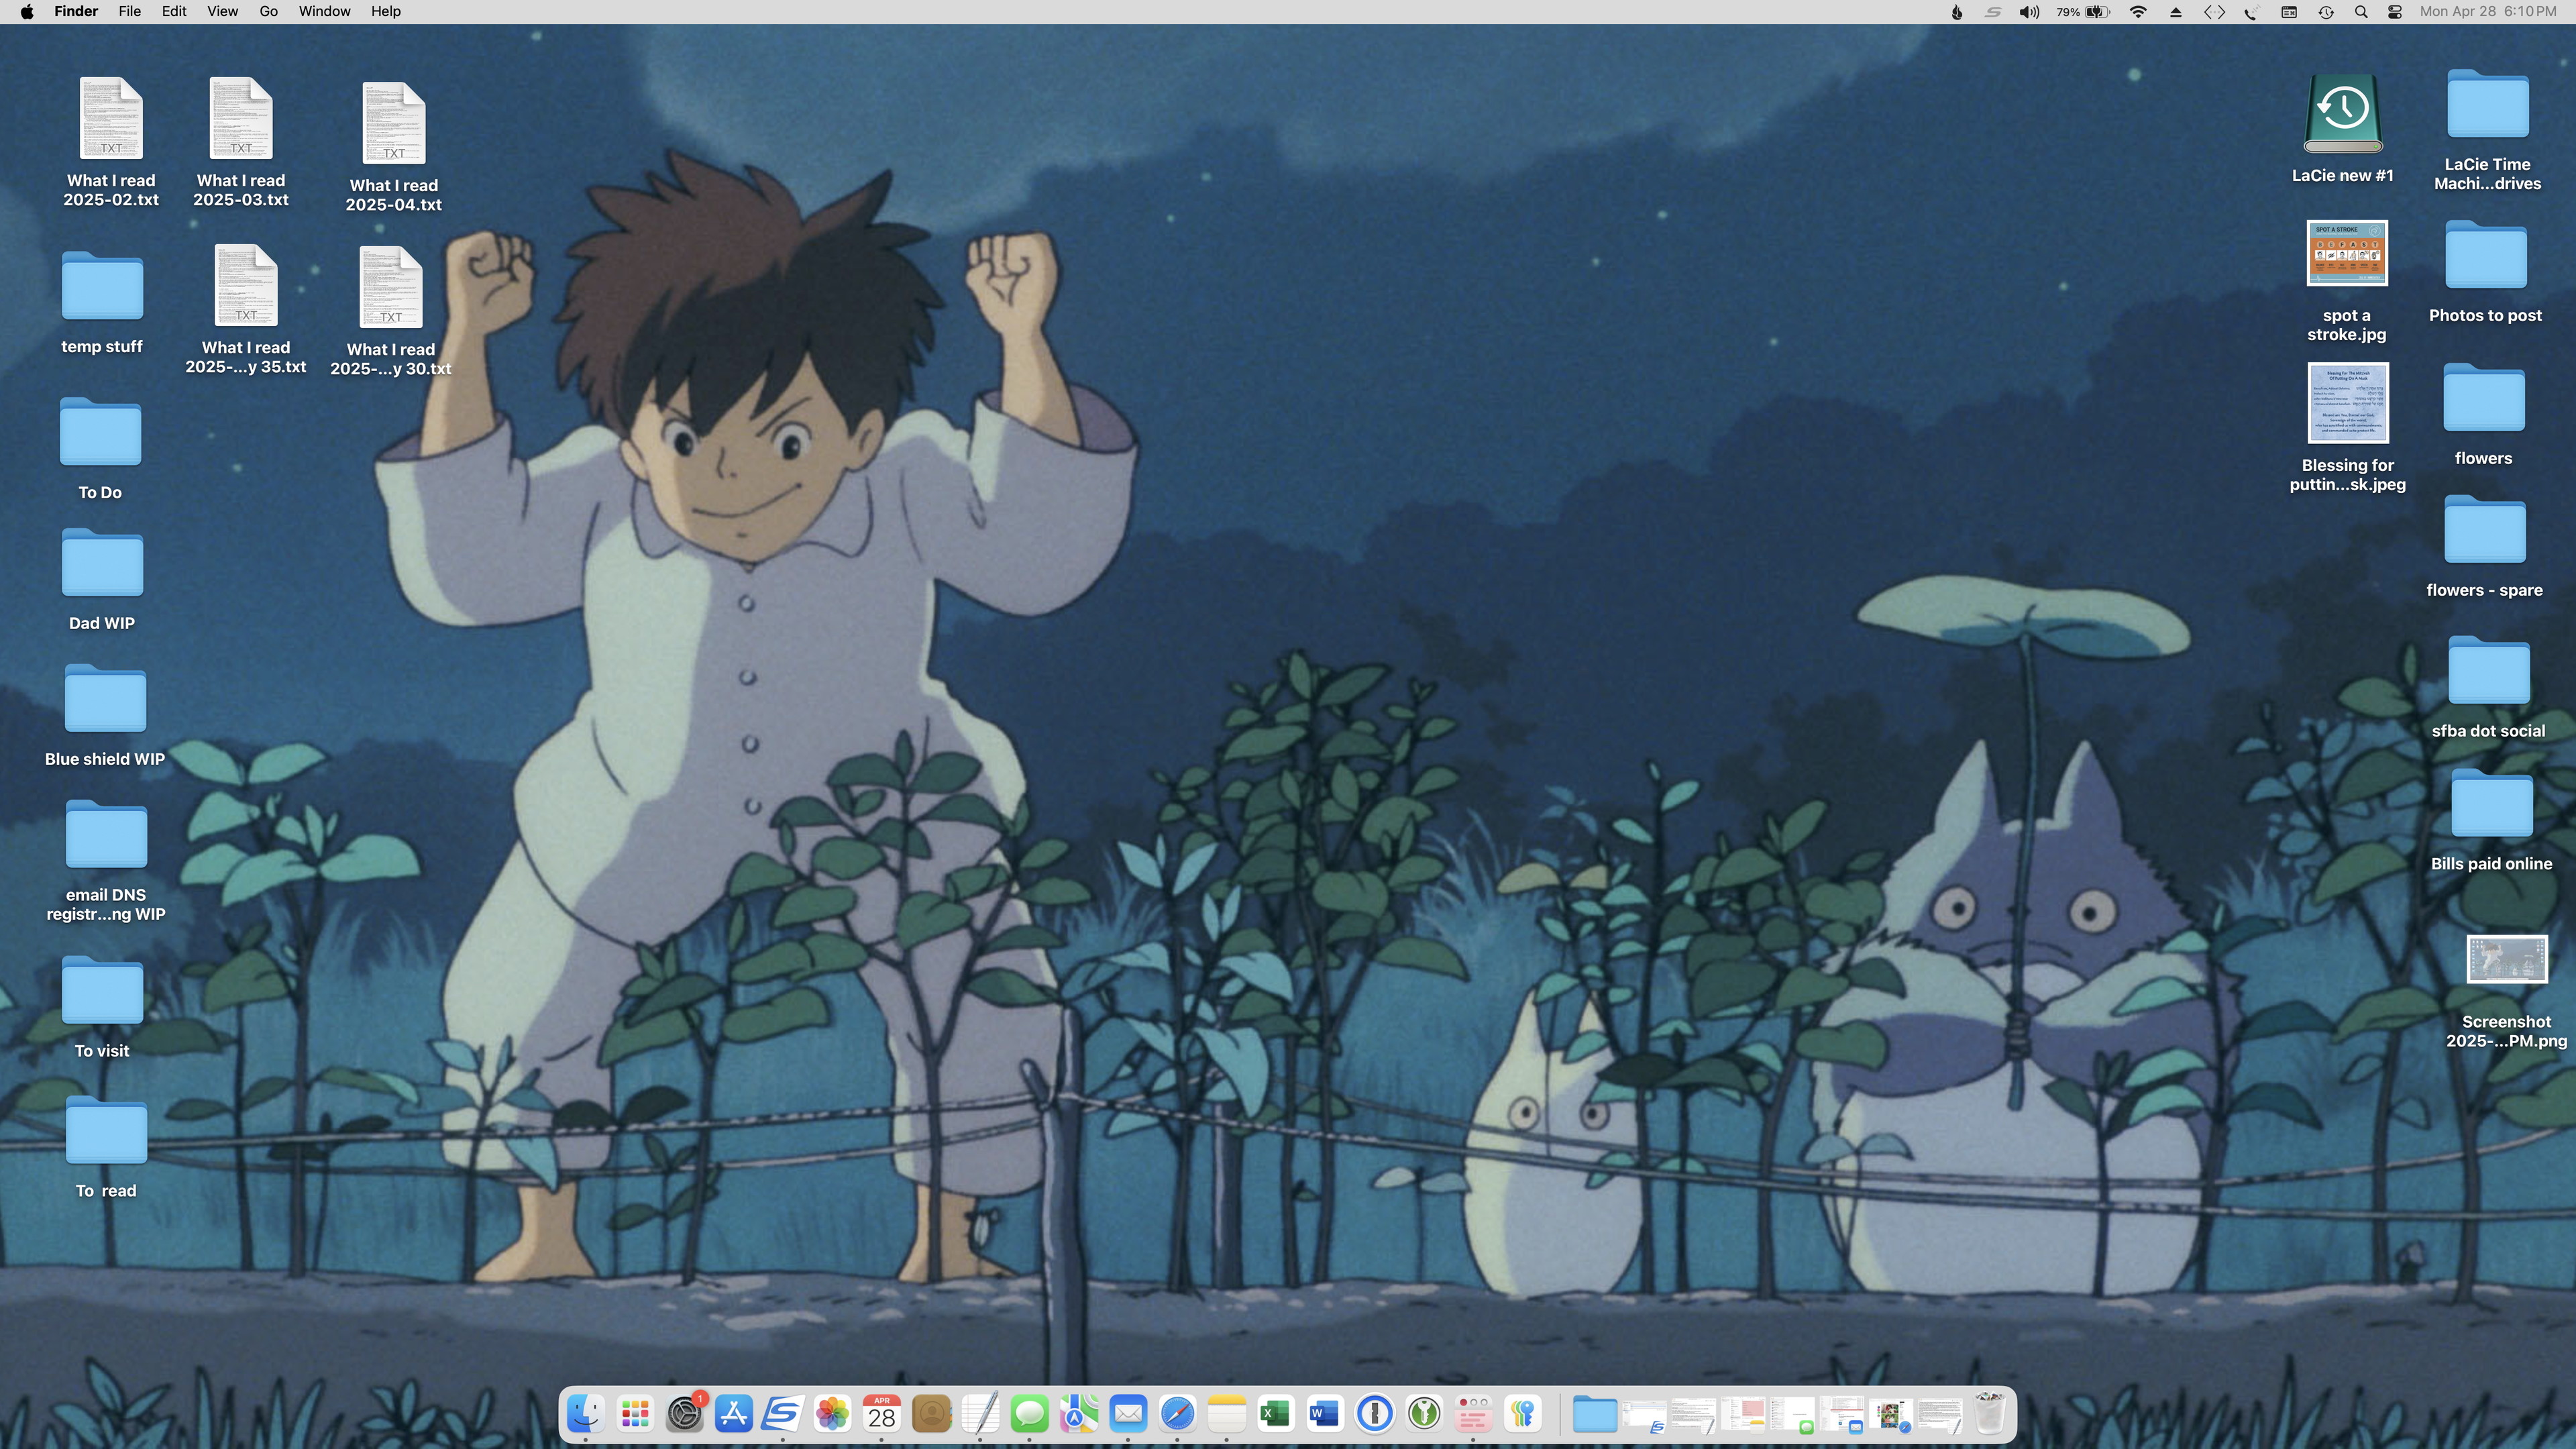Image resolution: width=2576 pixels, height=1449 pixels.
Task: Open Control Center toggles icon
Action: tap(2395, 12)
